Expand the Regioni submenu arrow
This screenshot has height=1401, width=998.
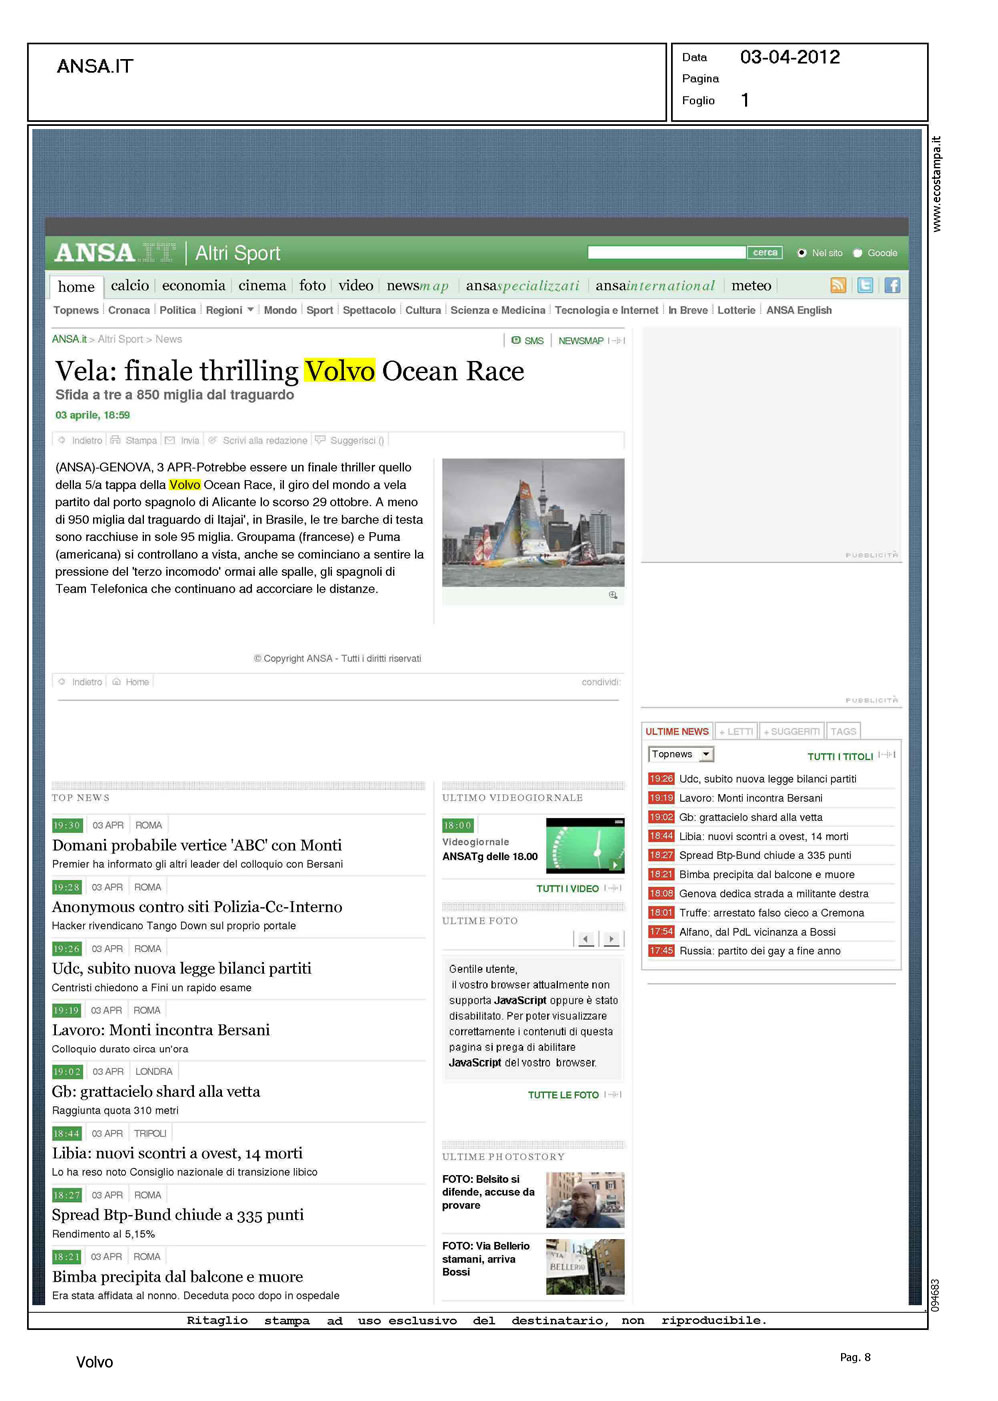click(x=250, y=310)
